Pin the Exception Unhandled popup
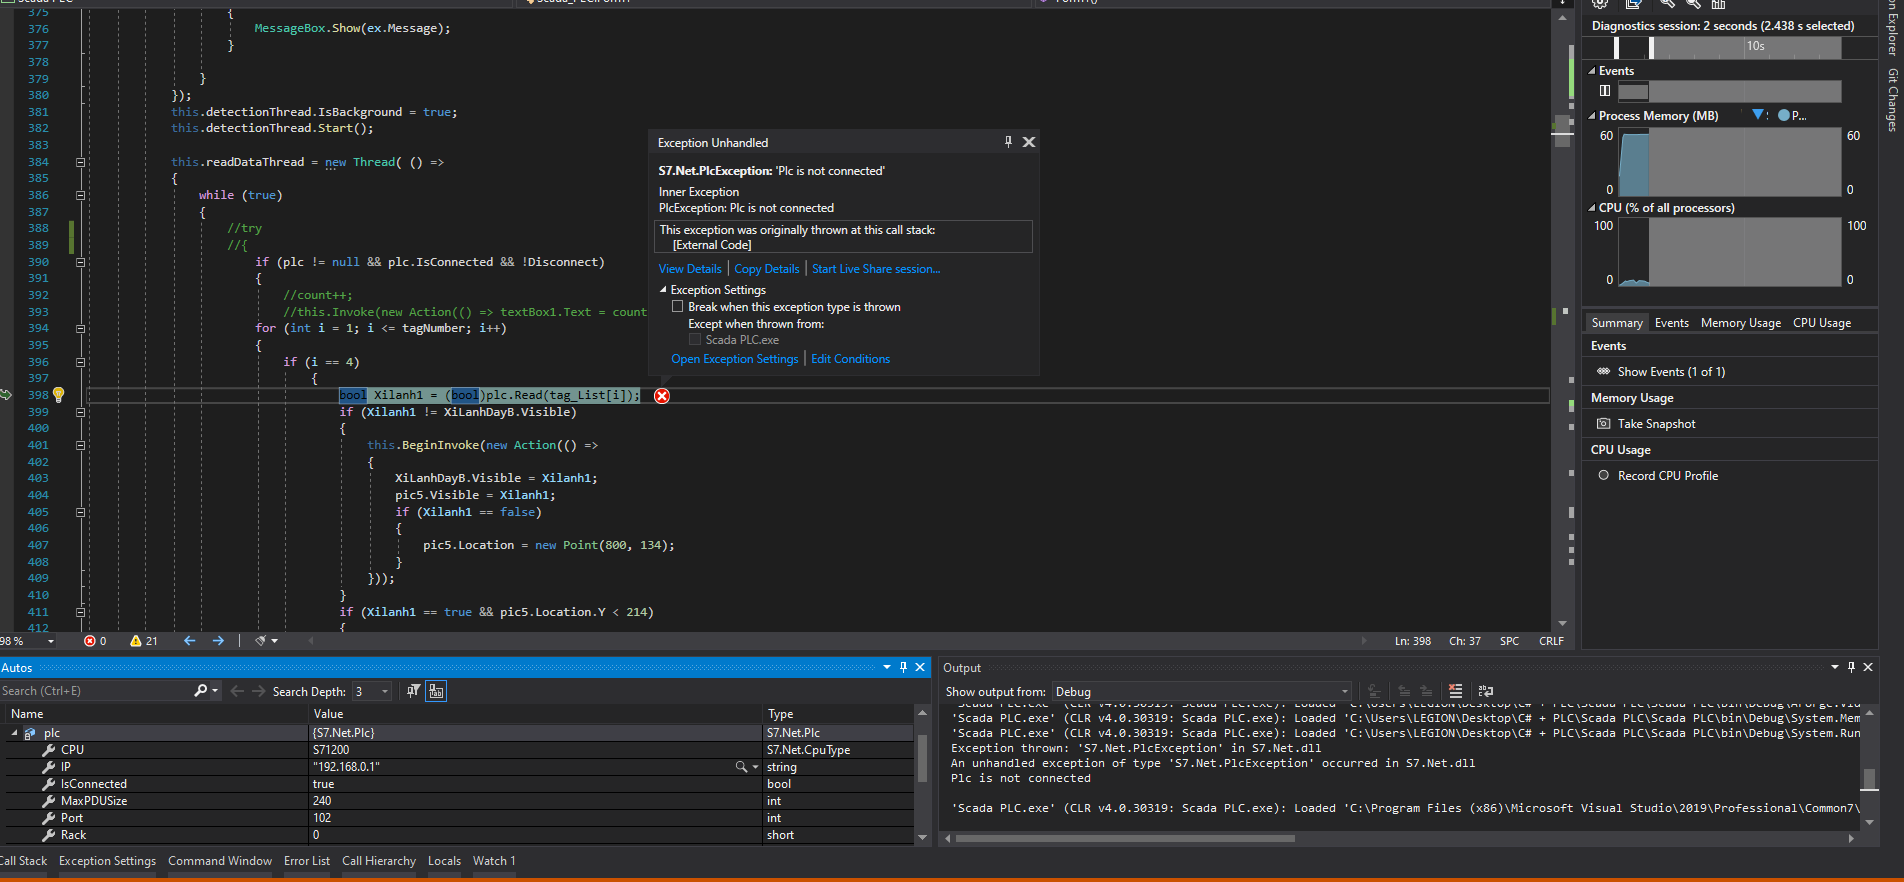 tap(1008, 142)
